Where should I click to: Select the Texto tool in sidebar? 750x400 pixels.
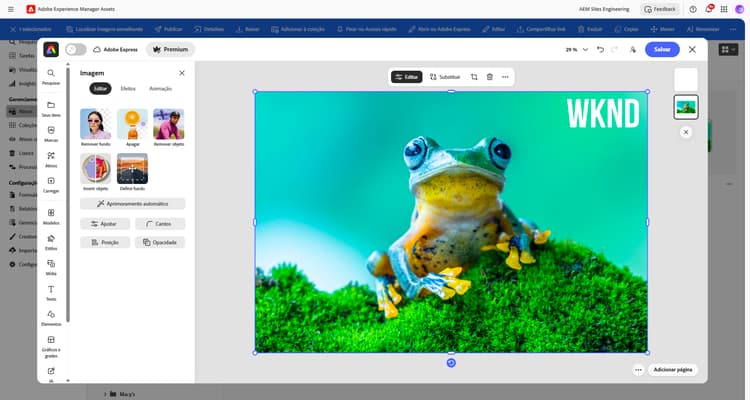pos(51,293)
